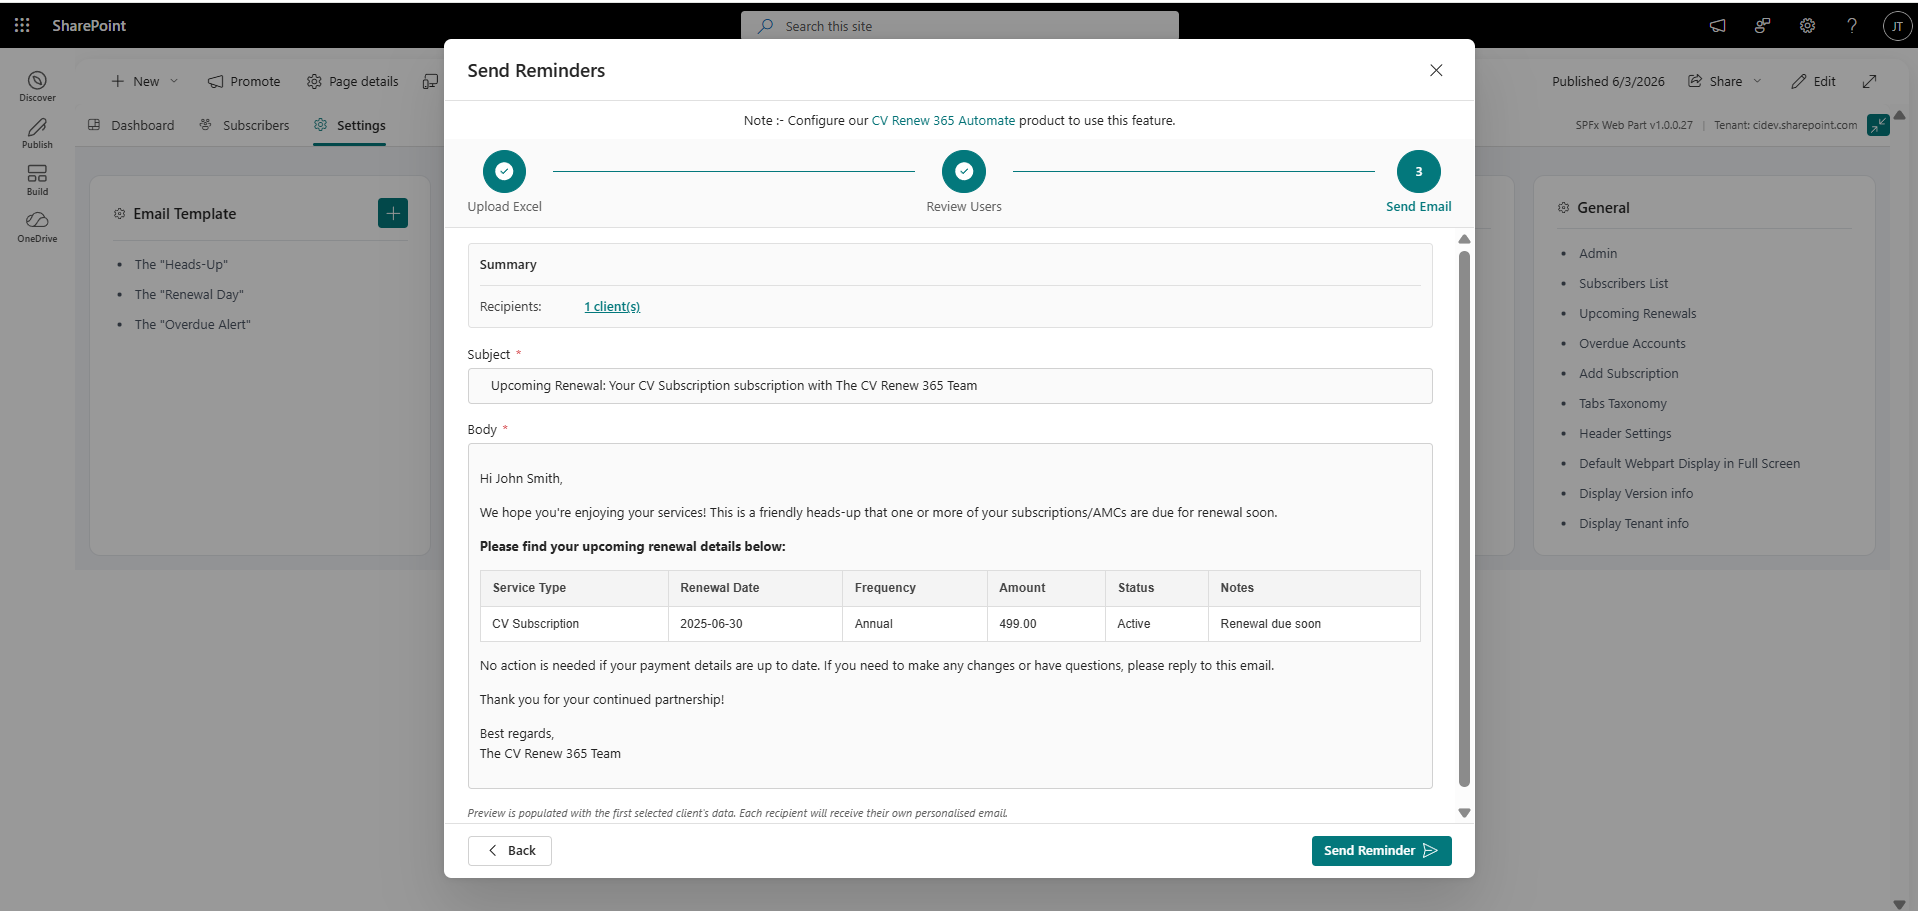Click the expand page diagonal arrow icon

coord(1869,81)
